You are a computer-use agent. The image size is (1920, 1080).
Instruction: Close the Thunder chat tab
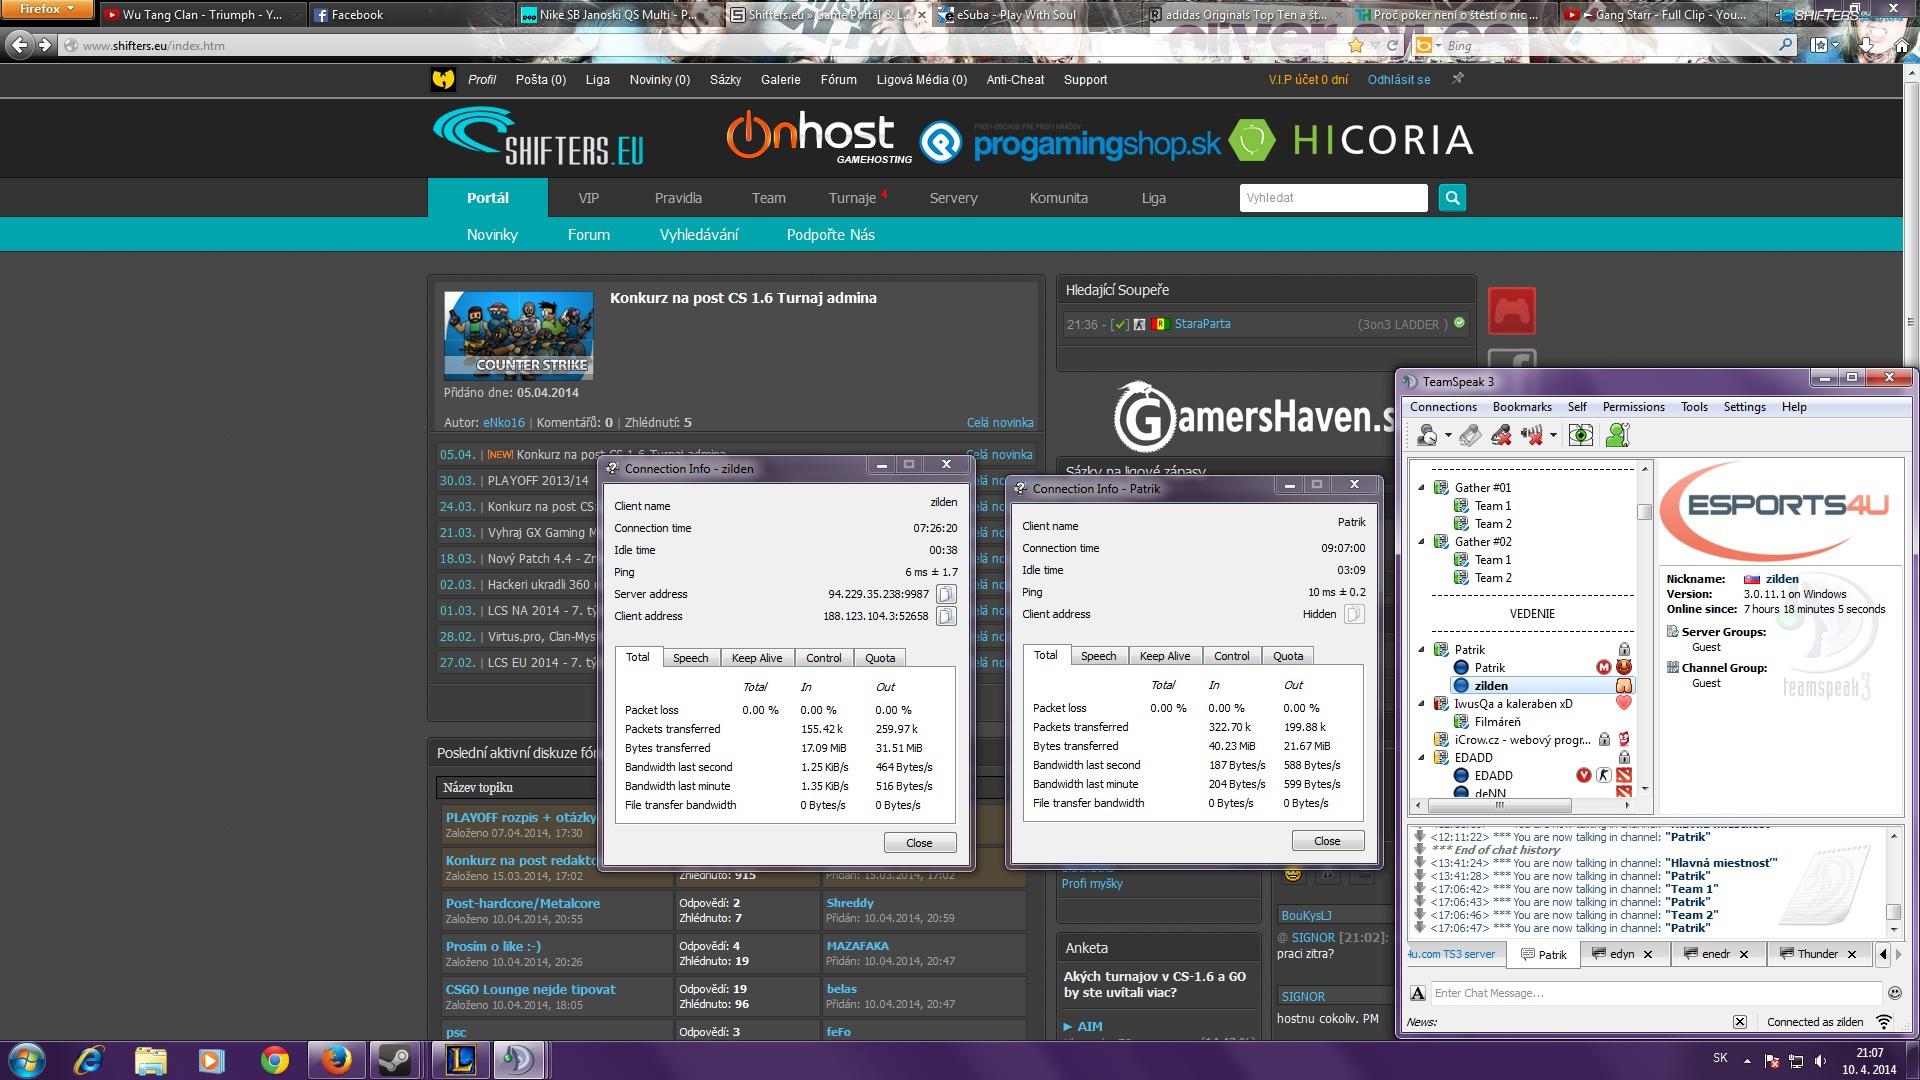click(1851, 954)
